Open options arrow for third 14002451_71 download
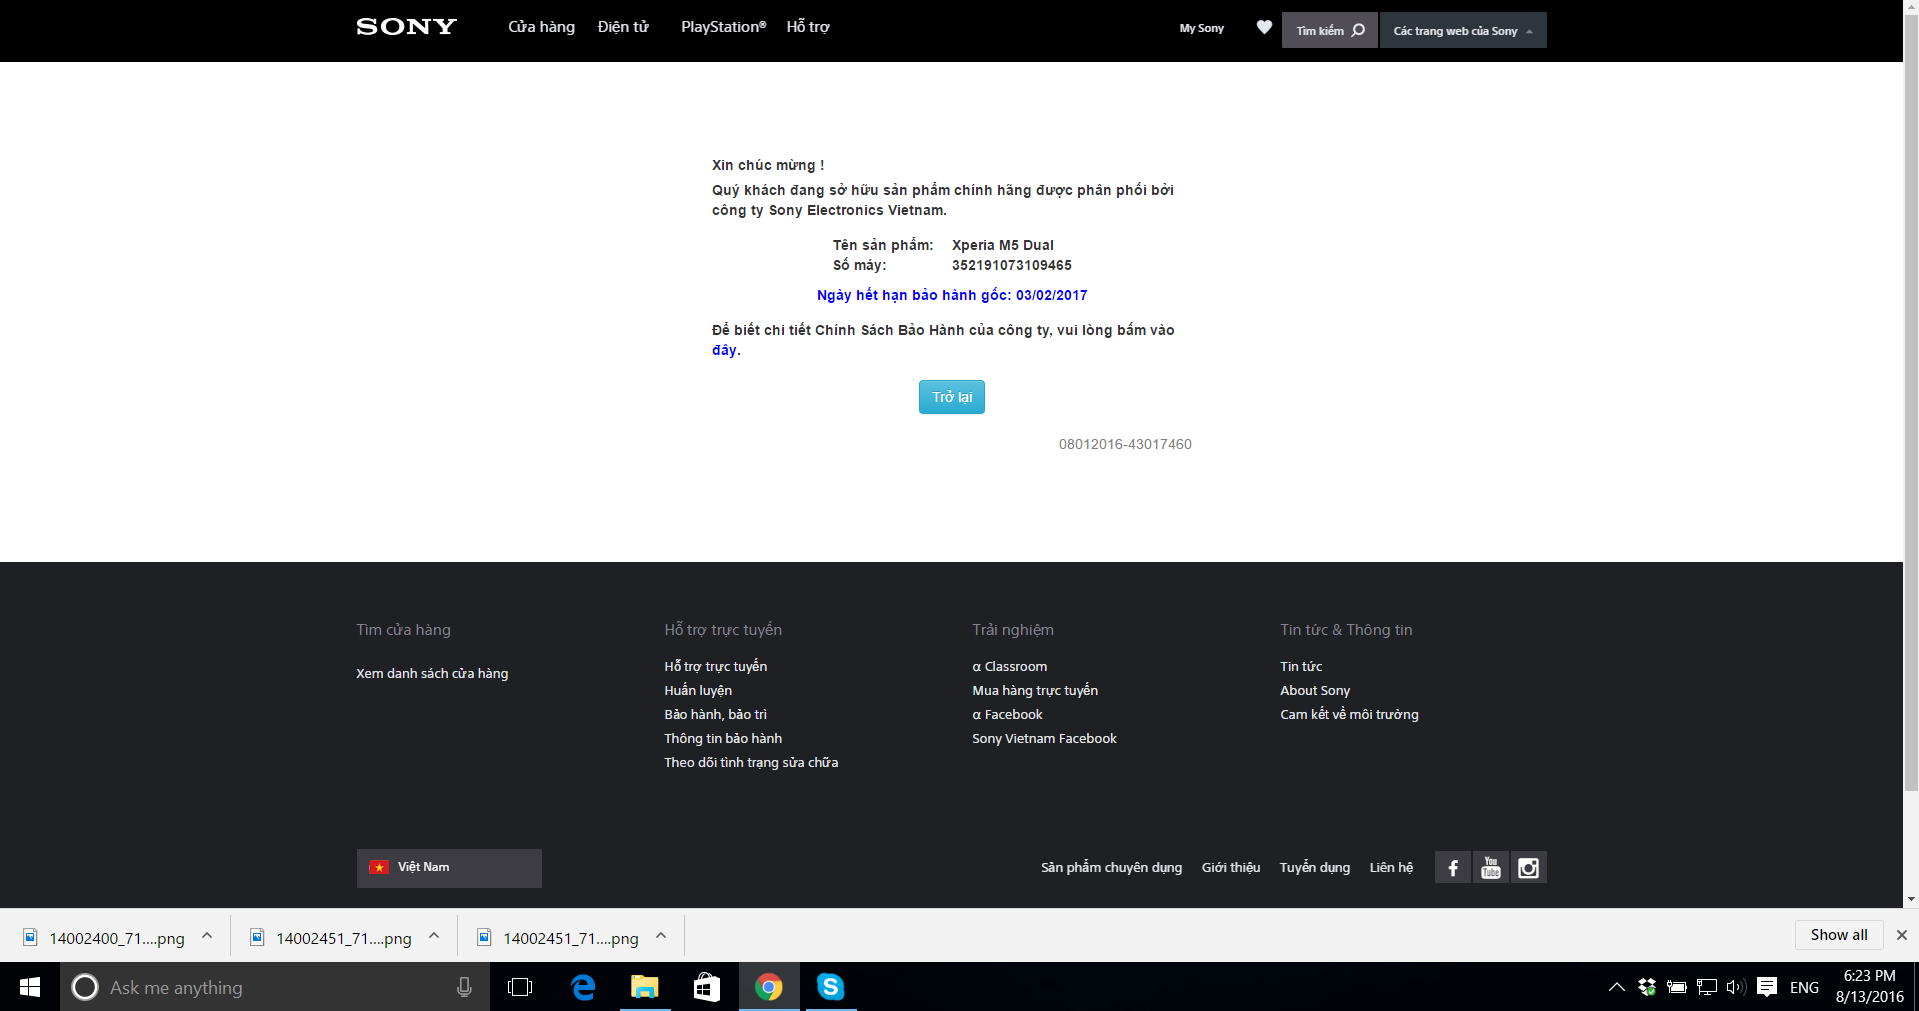Viewport: 1919px width, 1011px height. pyautogui.click(x=661, y=936)
